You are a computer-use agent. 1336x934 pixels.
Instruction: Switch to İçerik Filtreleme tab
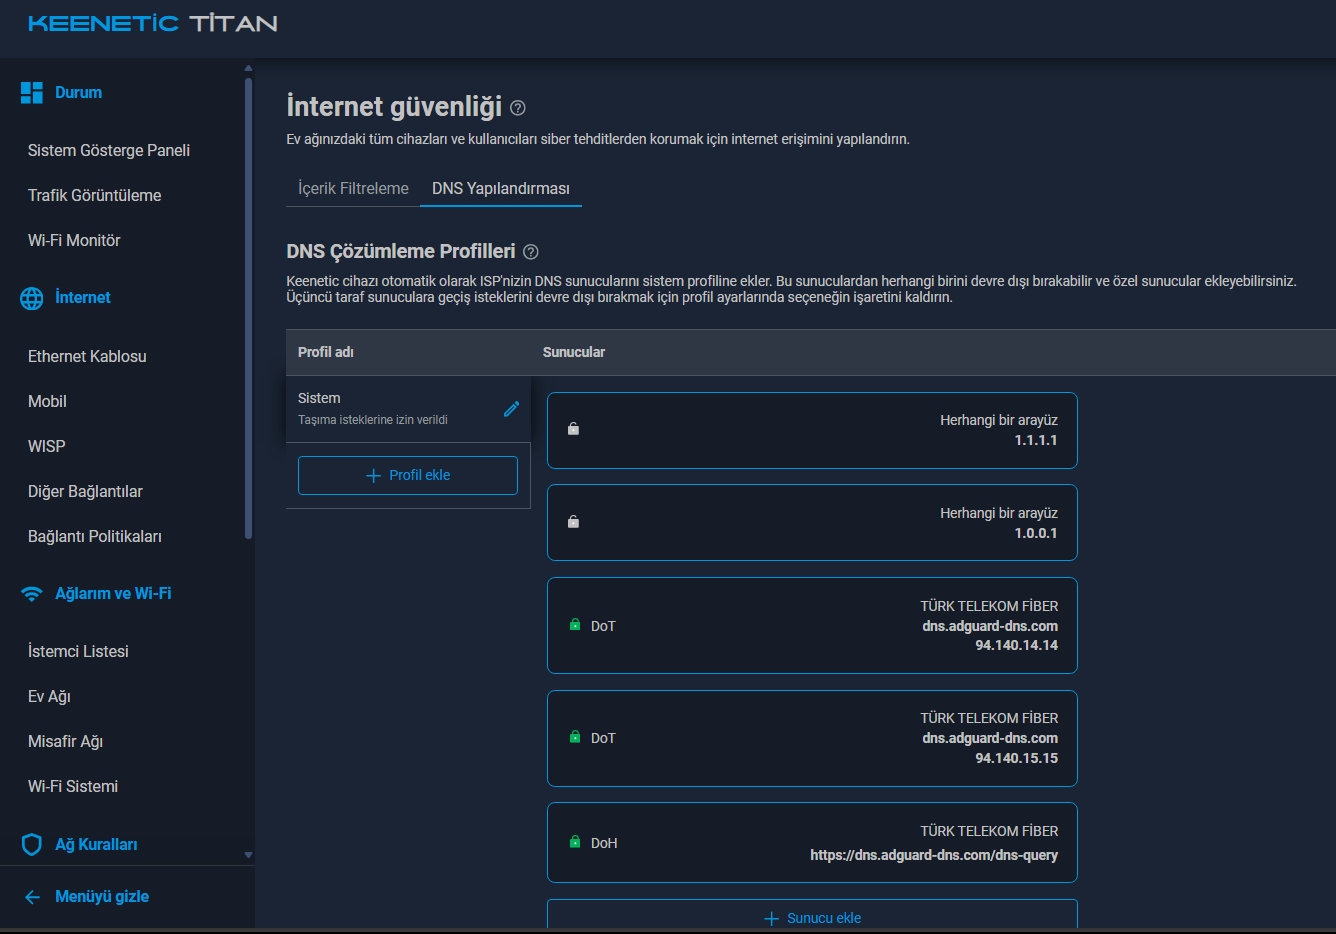(353, 189)
